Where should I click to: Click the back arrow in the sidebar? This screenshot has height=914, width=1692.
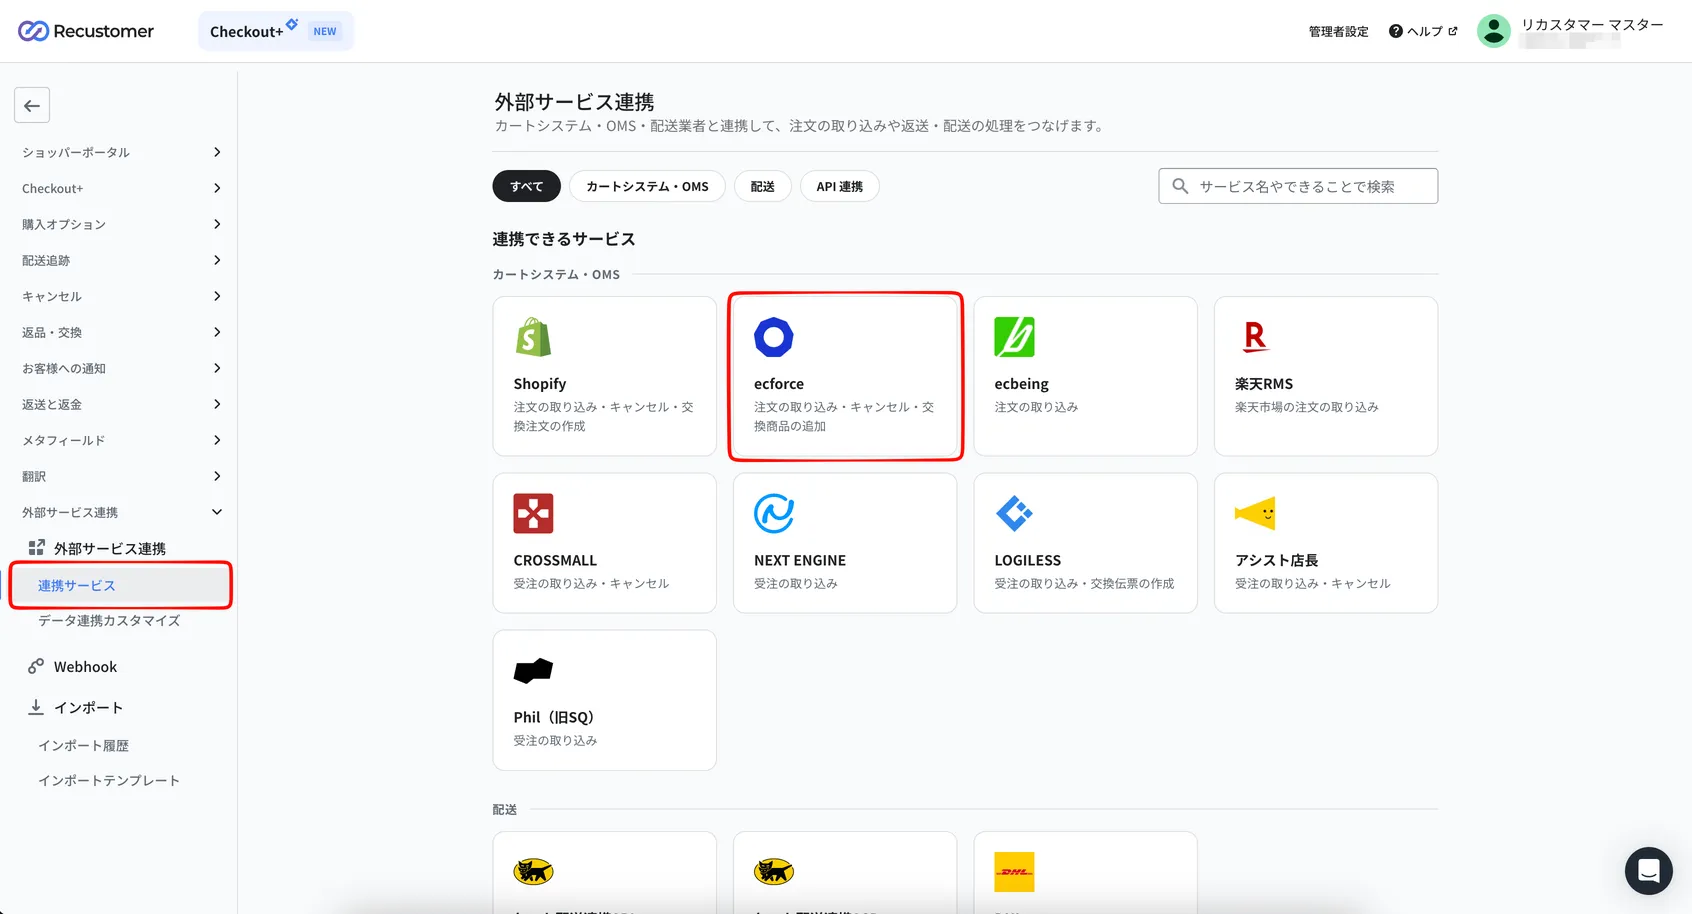(x=32, y=105)
